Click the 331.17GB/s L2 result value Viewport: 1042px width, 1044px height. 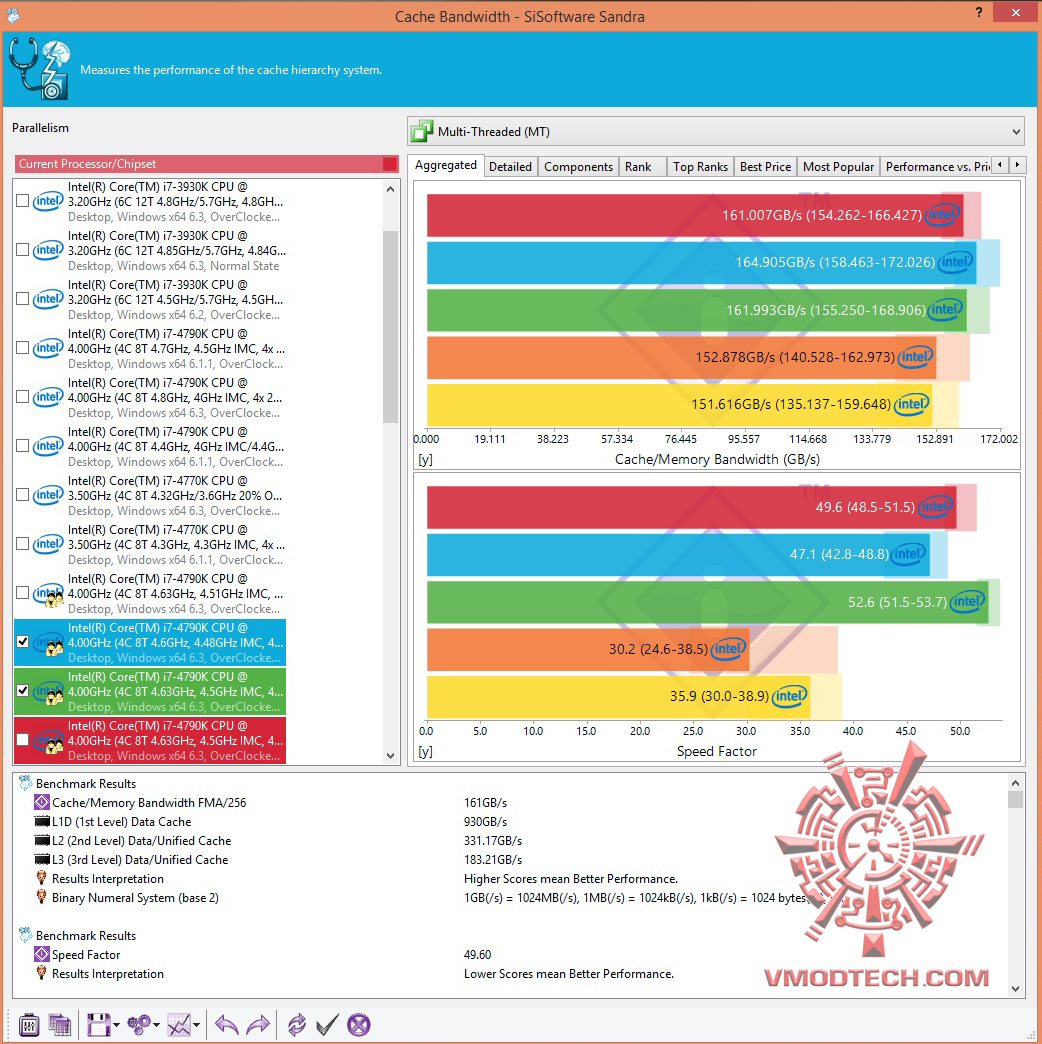tap(493, 841)
